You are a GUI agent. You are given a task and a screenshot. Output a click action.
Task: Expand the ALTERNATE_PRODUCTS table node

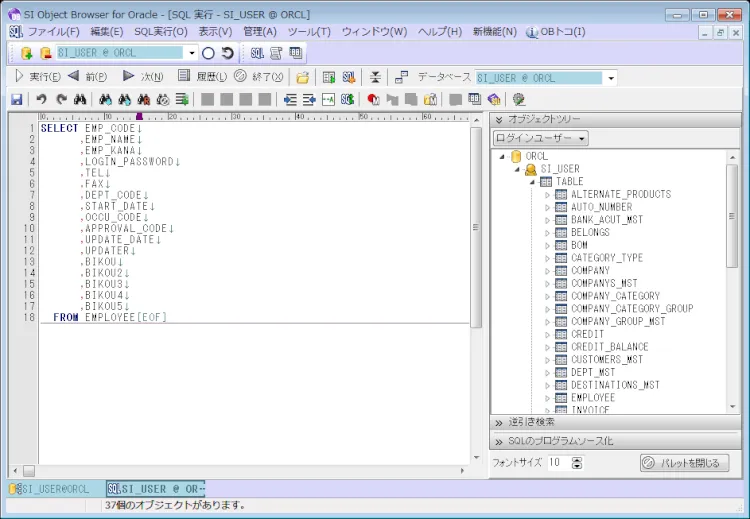click(x=548, y=195)
